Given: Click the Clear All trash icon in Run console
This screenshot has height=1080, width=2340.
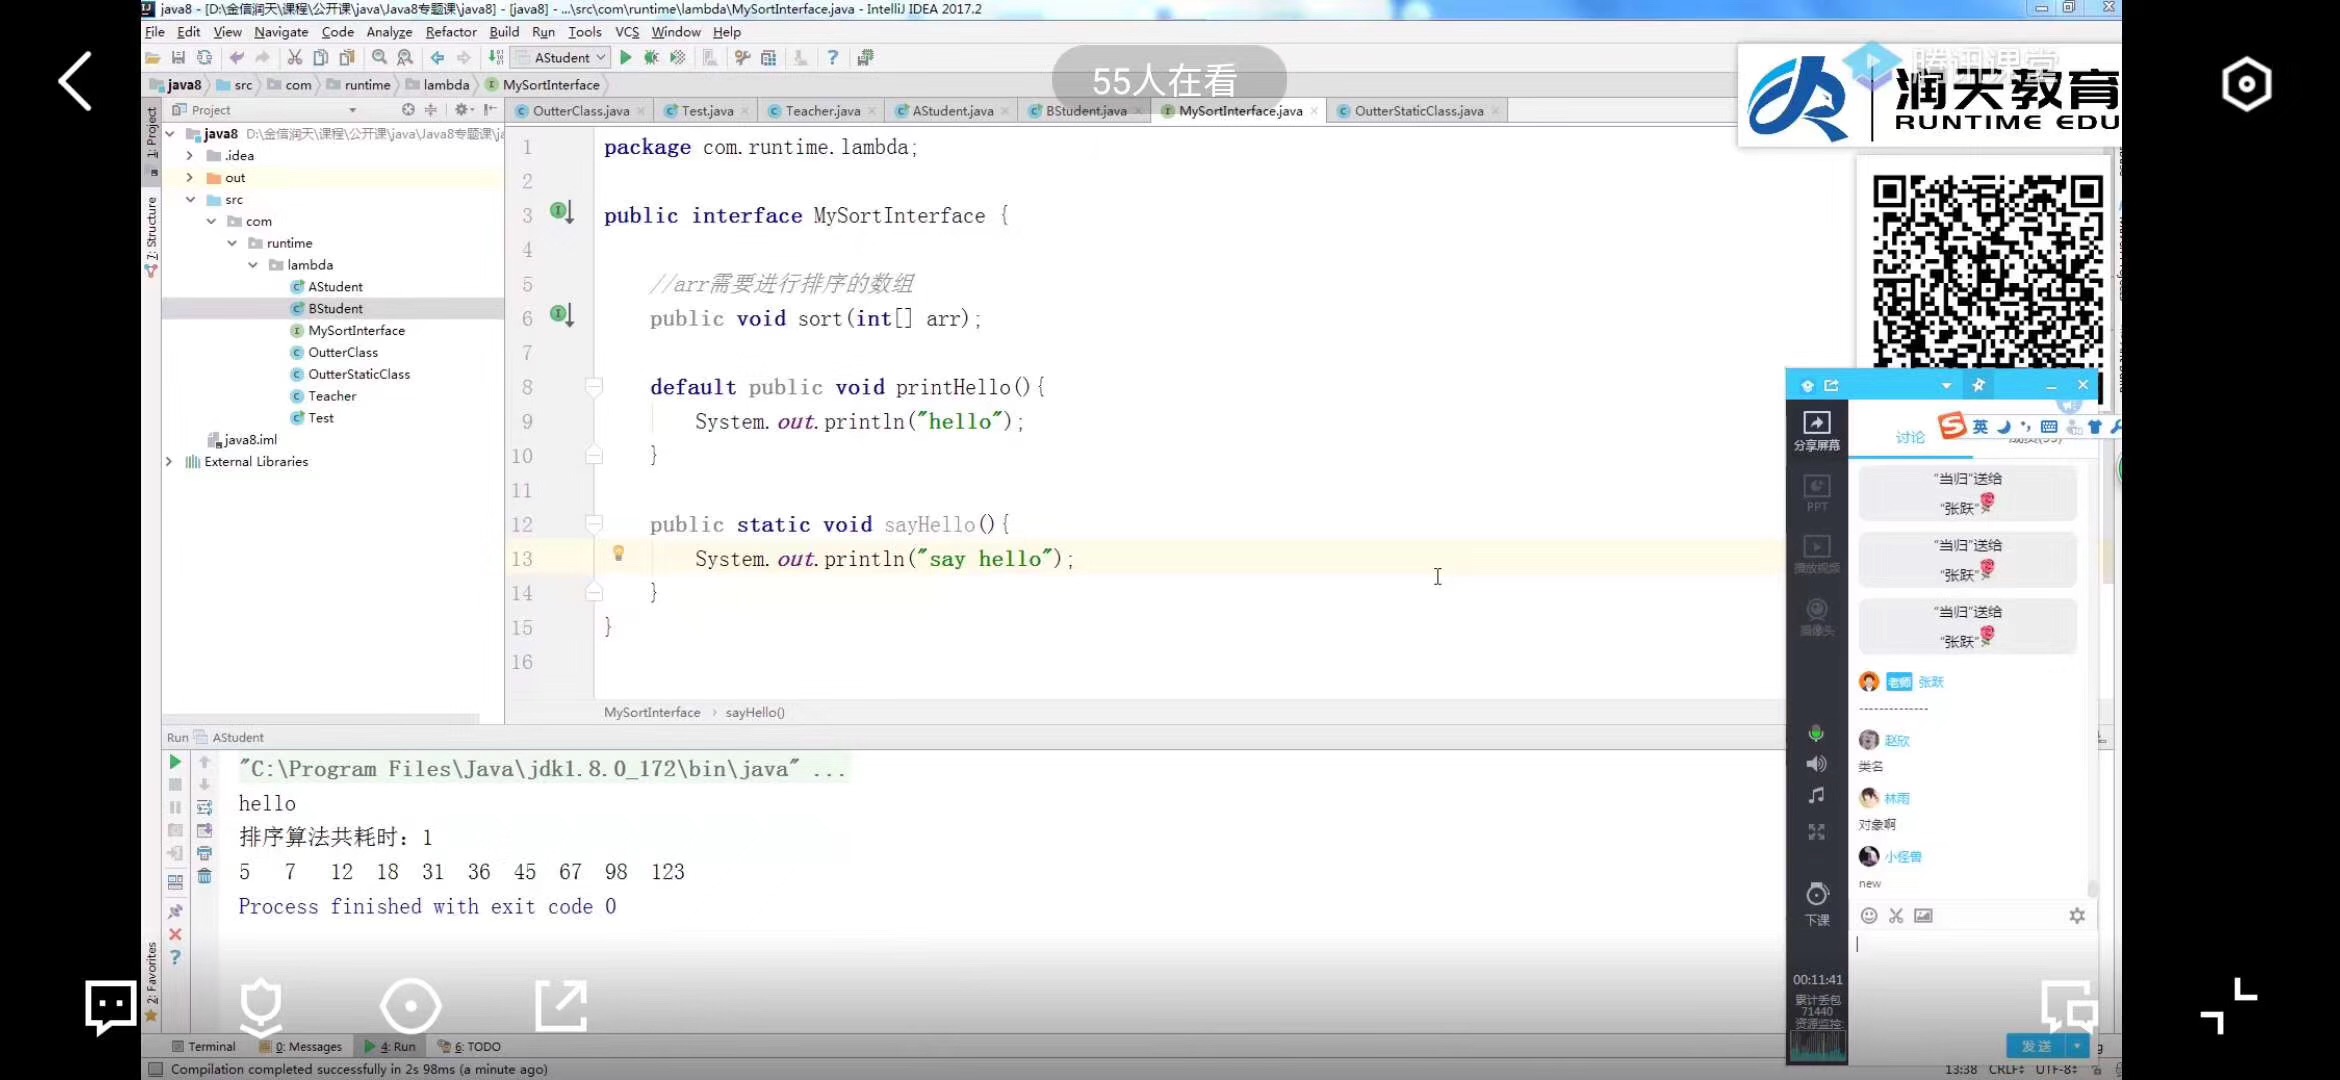Looking at the screenshot, I should tap(204, 876).
